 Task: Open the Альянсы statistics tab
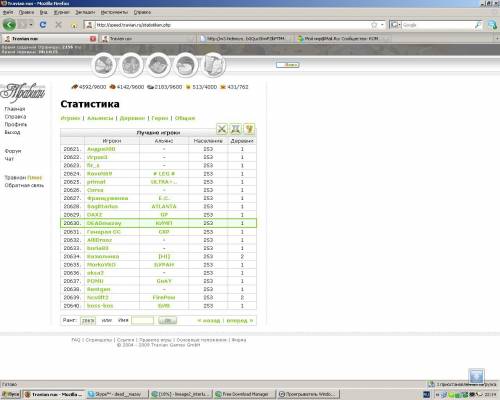point(100,118)
